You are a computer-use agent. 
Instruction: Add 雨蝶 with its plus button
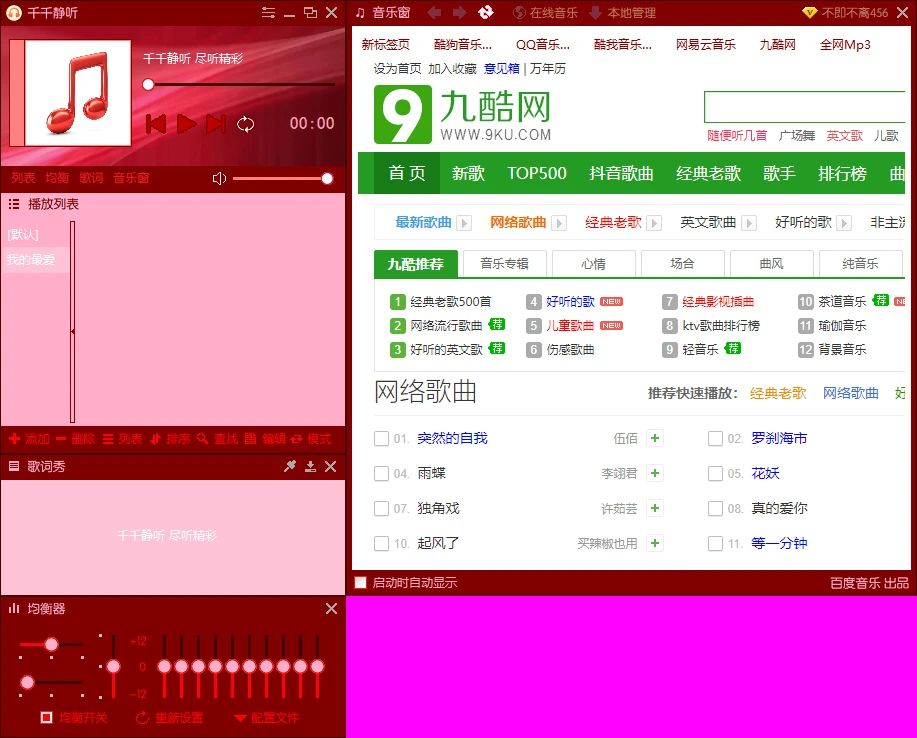pos(655,473)
